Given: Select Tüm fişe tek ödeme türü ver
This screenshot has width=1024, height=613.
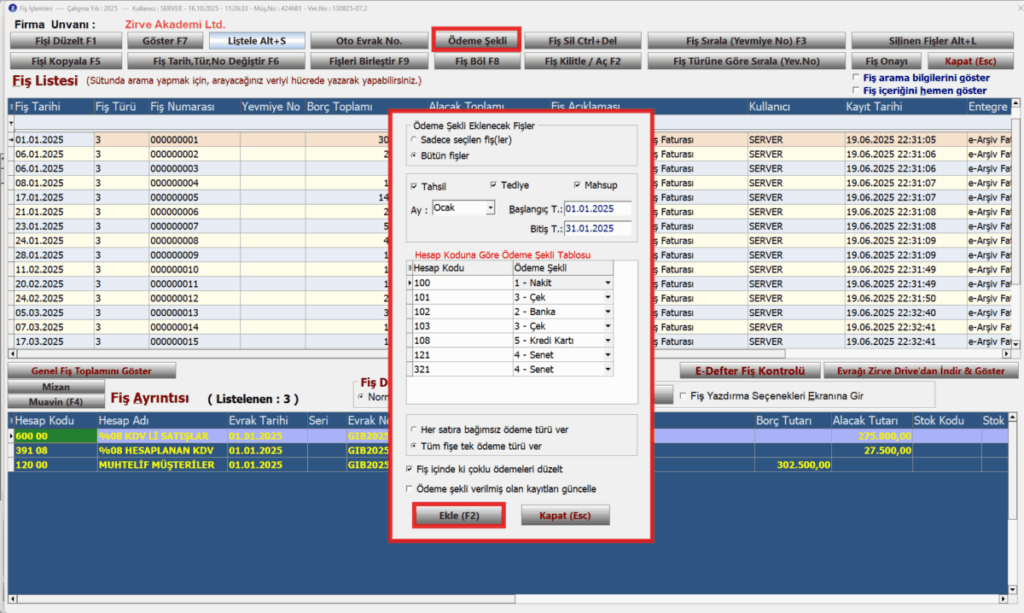Looking at the screenshot, I should click(414, 446).
